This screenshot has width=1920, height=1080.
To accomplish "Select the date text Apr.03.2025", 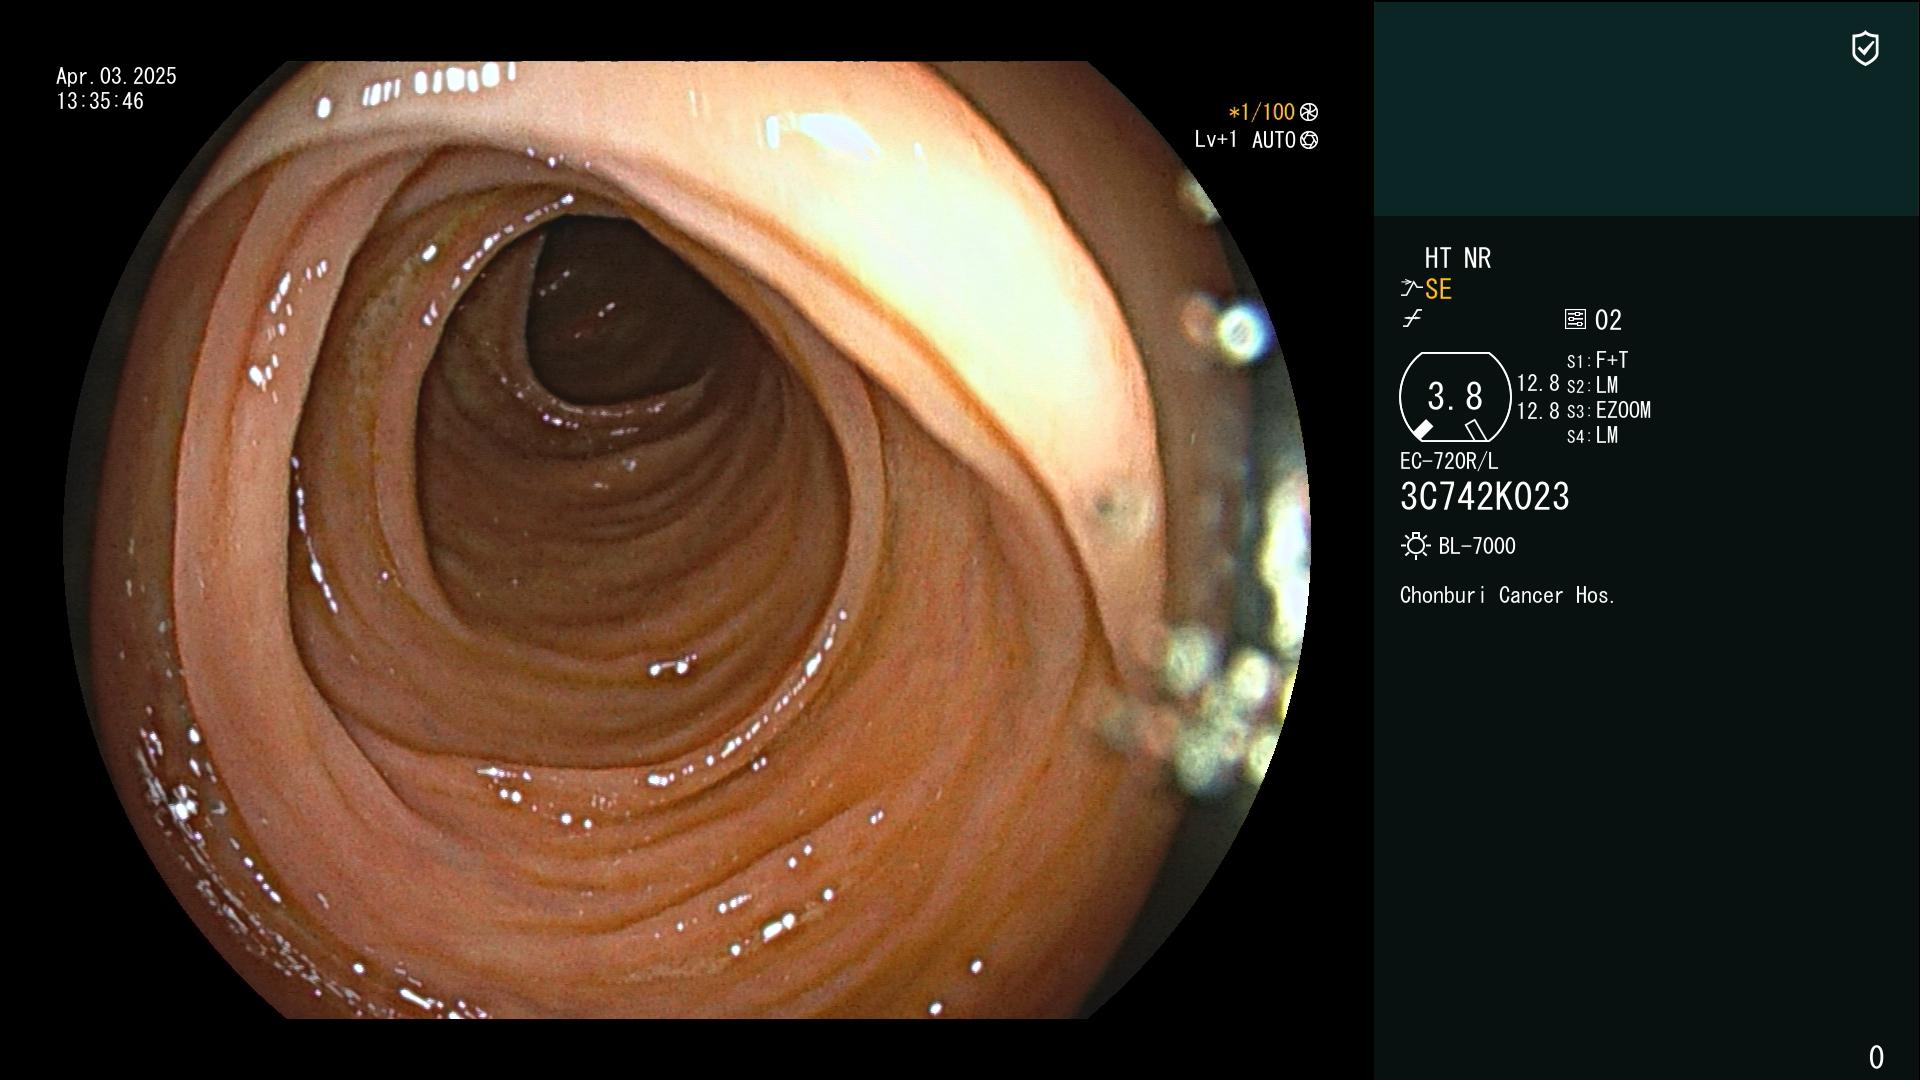I will 116,76.
